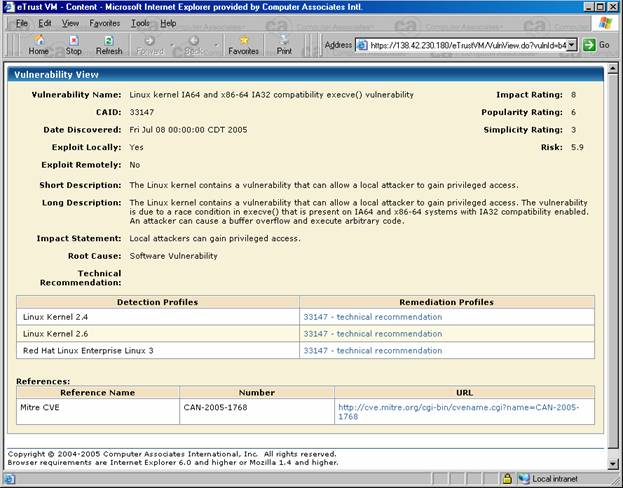The image size is (623, 488).
Task: Click the Home toolbar button
Action: point(38,44)
